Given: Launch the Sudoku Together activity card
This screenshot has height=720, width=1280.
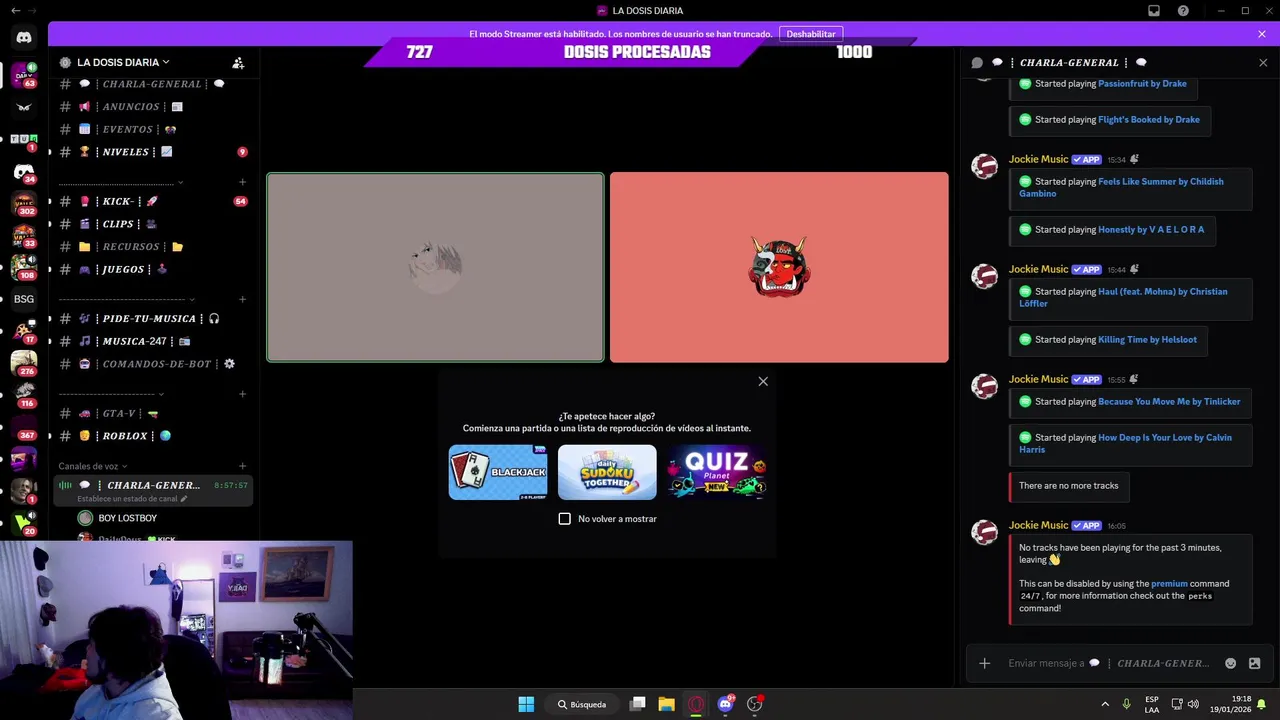Looking at the screenshot, I should [x=607, y=472].
